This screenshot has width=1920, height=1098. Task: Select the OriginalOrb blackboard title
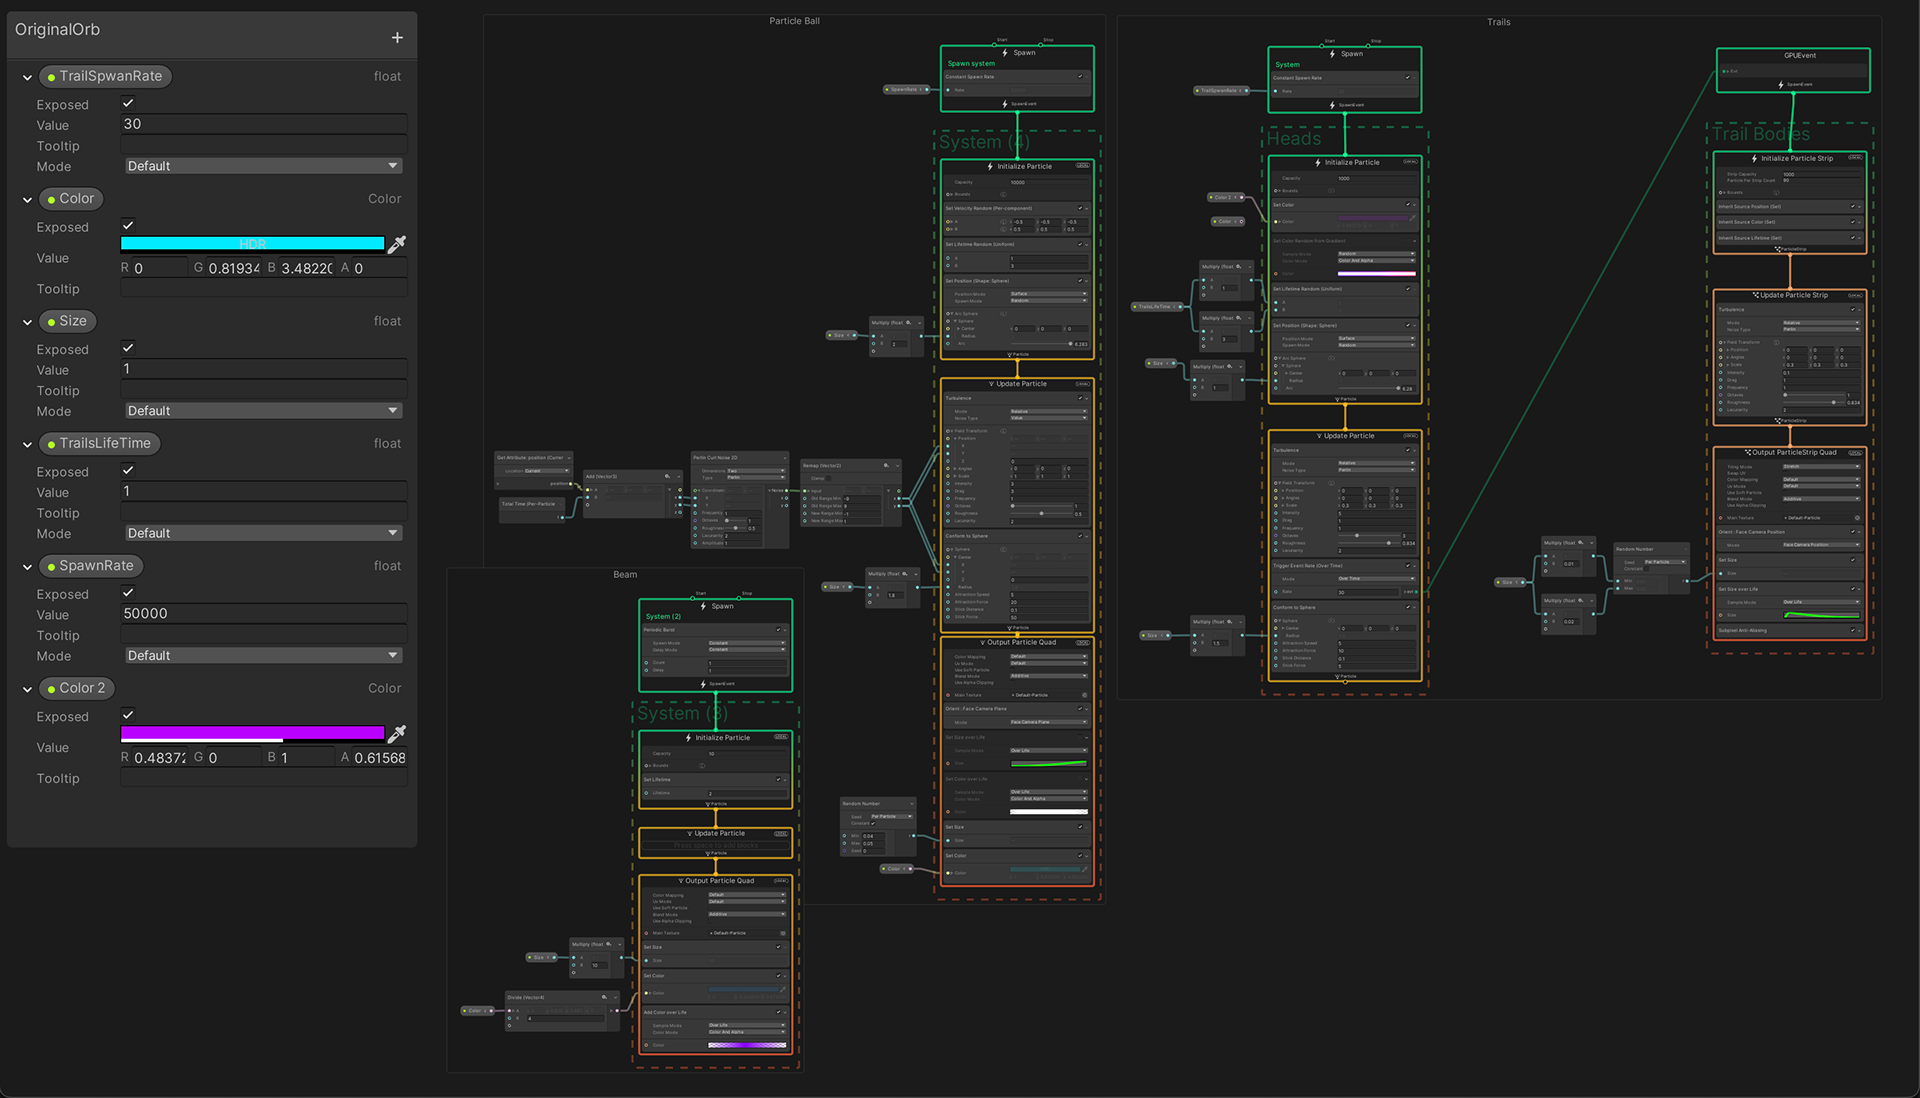coord(58,30)
